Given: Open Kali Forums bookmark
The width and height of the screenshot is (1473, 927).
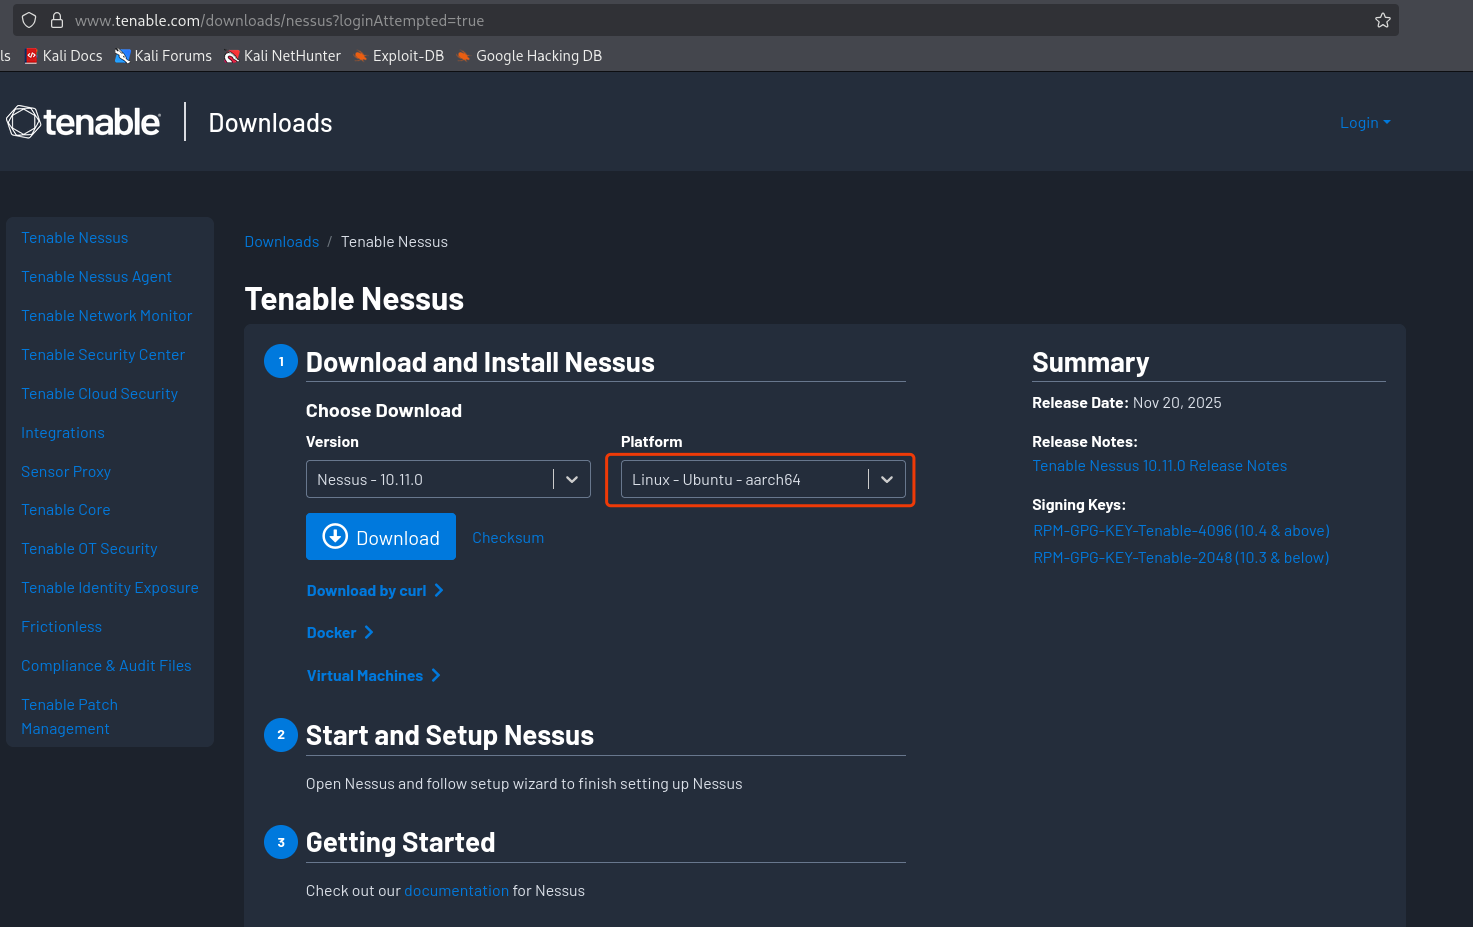Looking at the screenshot, I should [163, 56].
